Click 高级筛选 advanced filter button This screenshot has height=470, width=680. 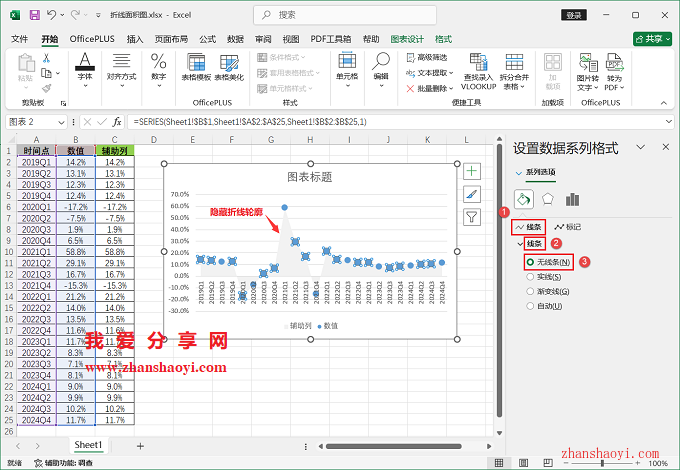(426, 57)
